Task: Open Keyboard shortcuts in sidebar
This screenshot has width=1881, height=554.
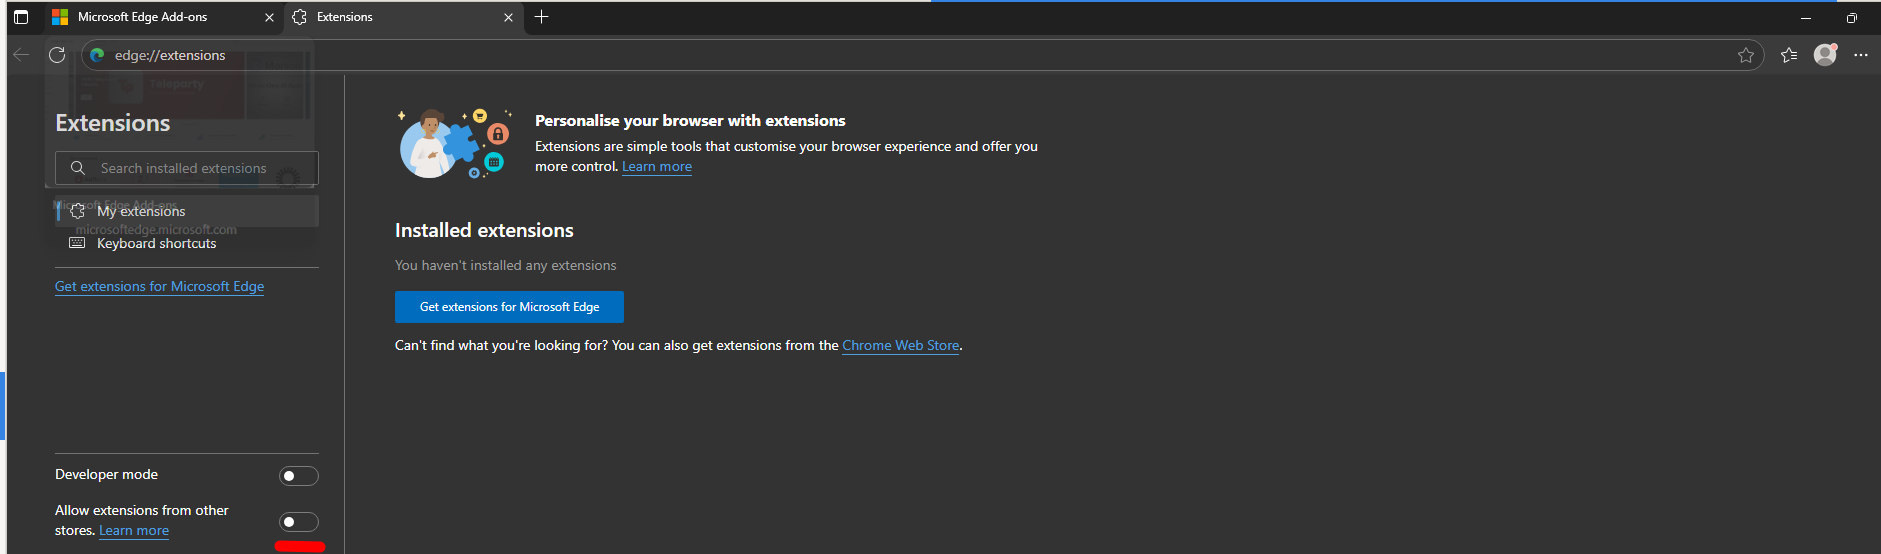Action: tap(156, 244)
